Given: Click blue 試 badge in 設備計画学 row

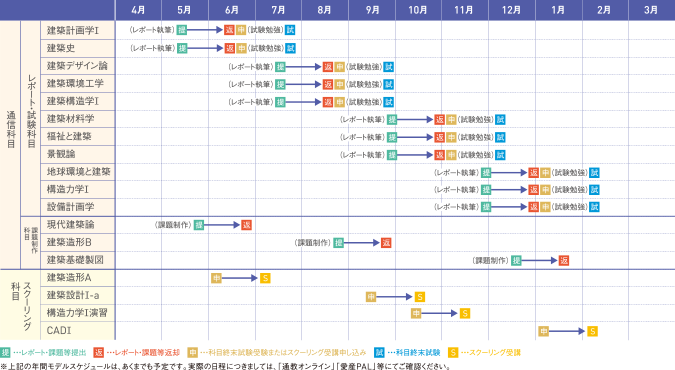Looking at the screenshot, I should click(x=594, y=207).
